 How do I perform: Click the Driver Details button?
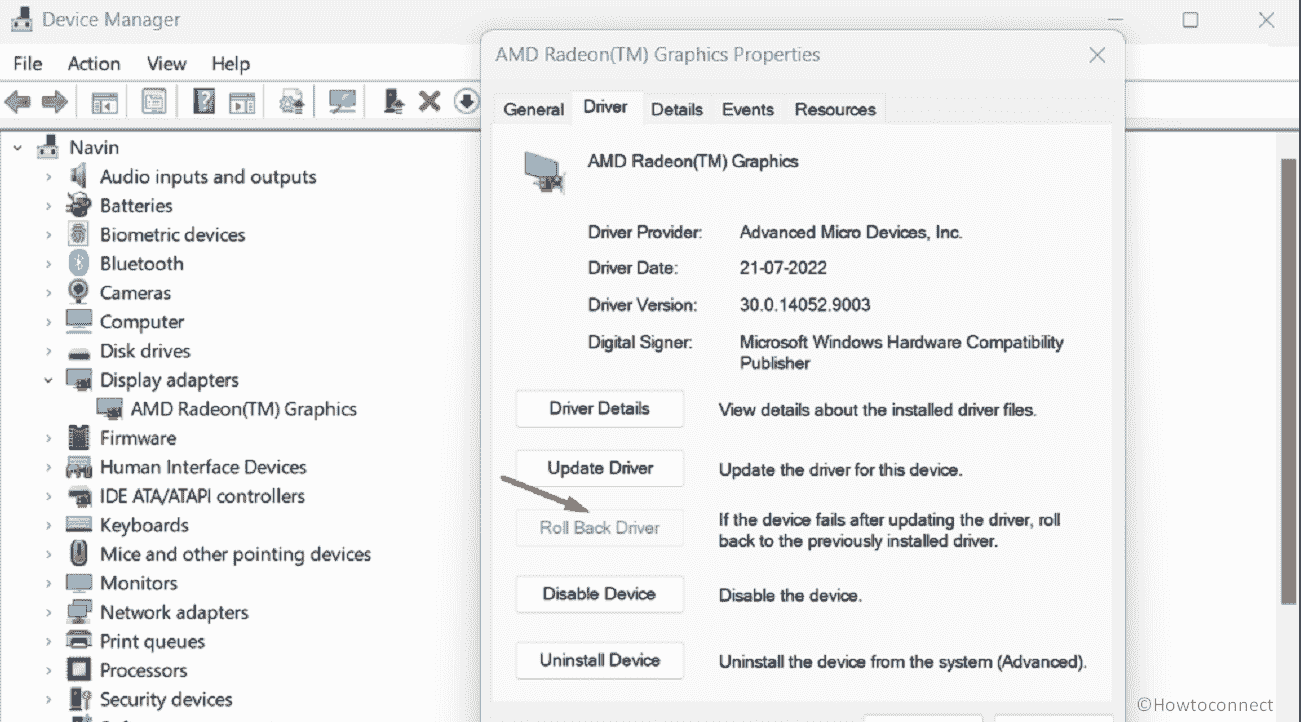pyautogui.click(x=600, y=408)
